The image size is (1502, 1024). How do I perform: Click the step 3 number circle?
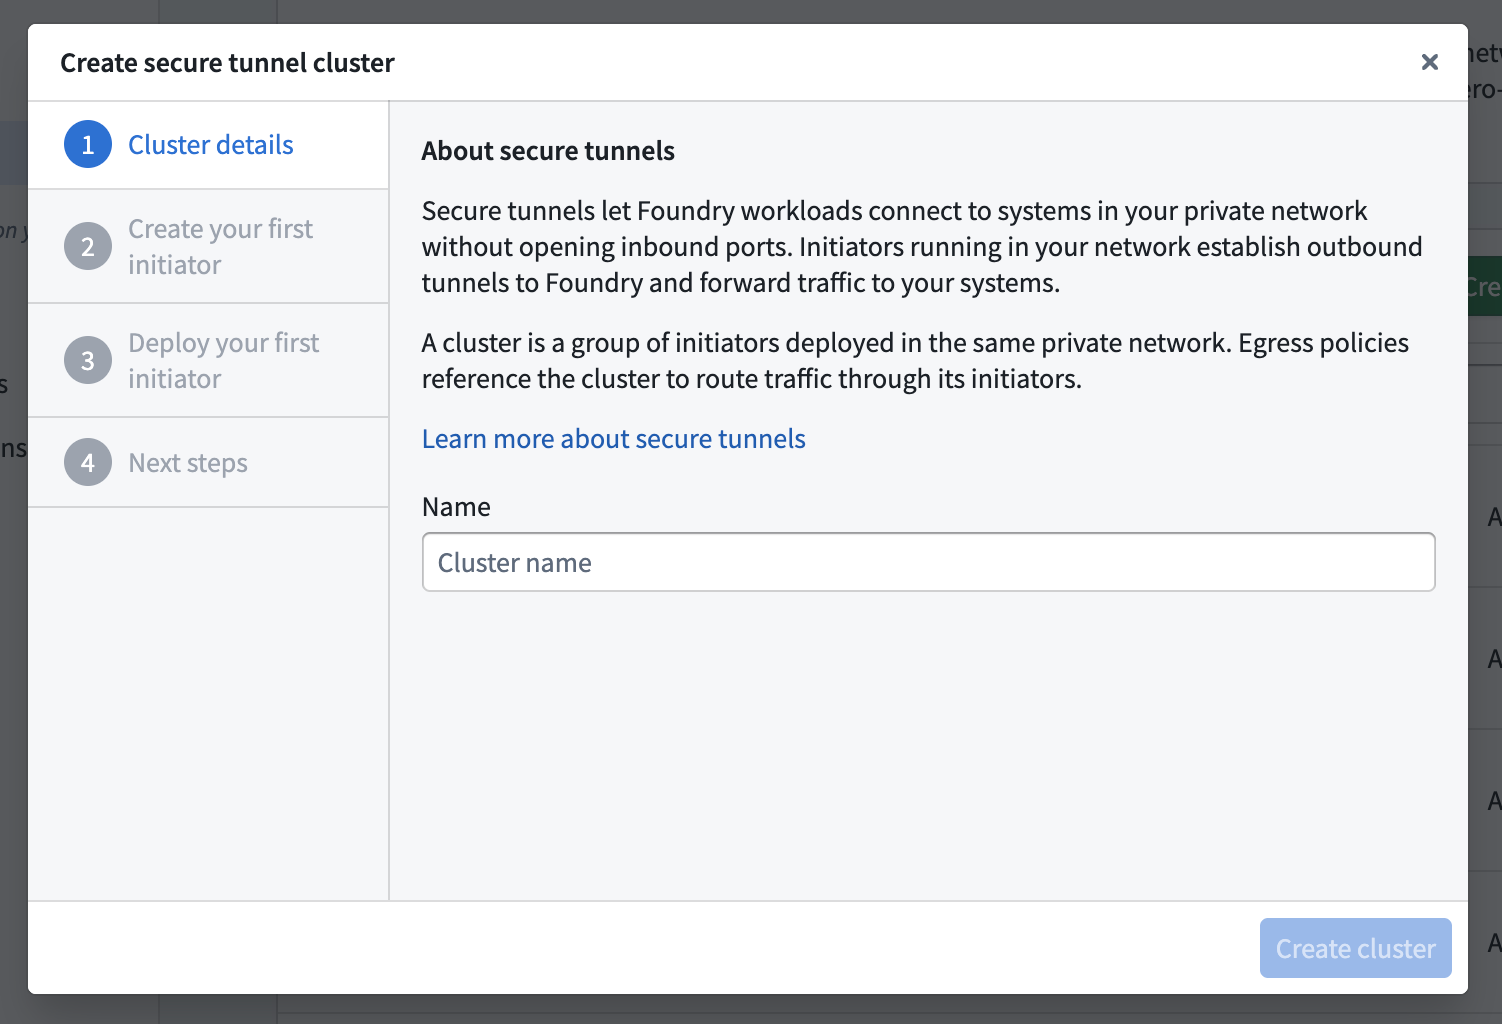pyautogui.click(x=88, y=361)
